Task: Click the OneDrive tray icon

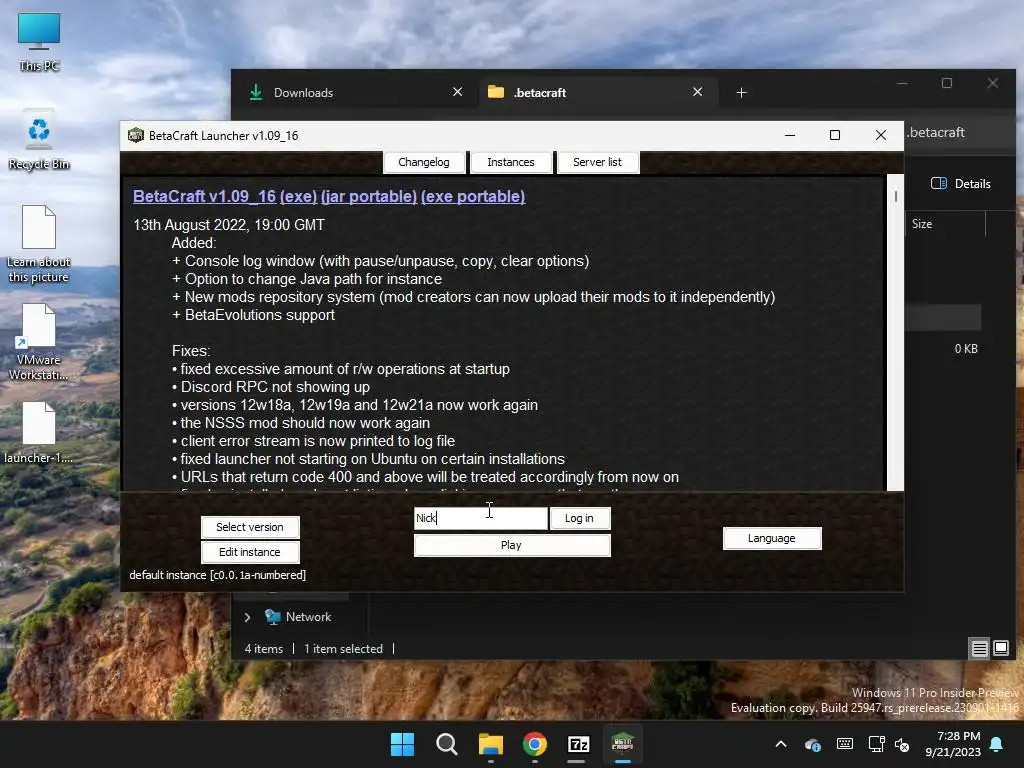Action: 813,744
